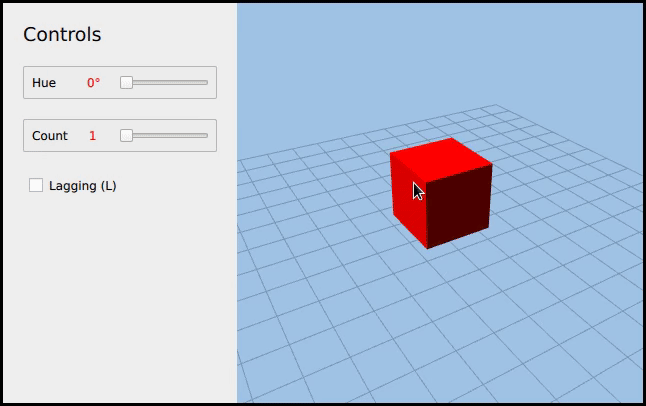Click the top face of the red cube
Screen dimensions: 646x406
coord(442,158)
